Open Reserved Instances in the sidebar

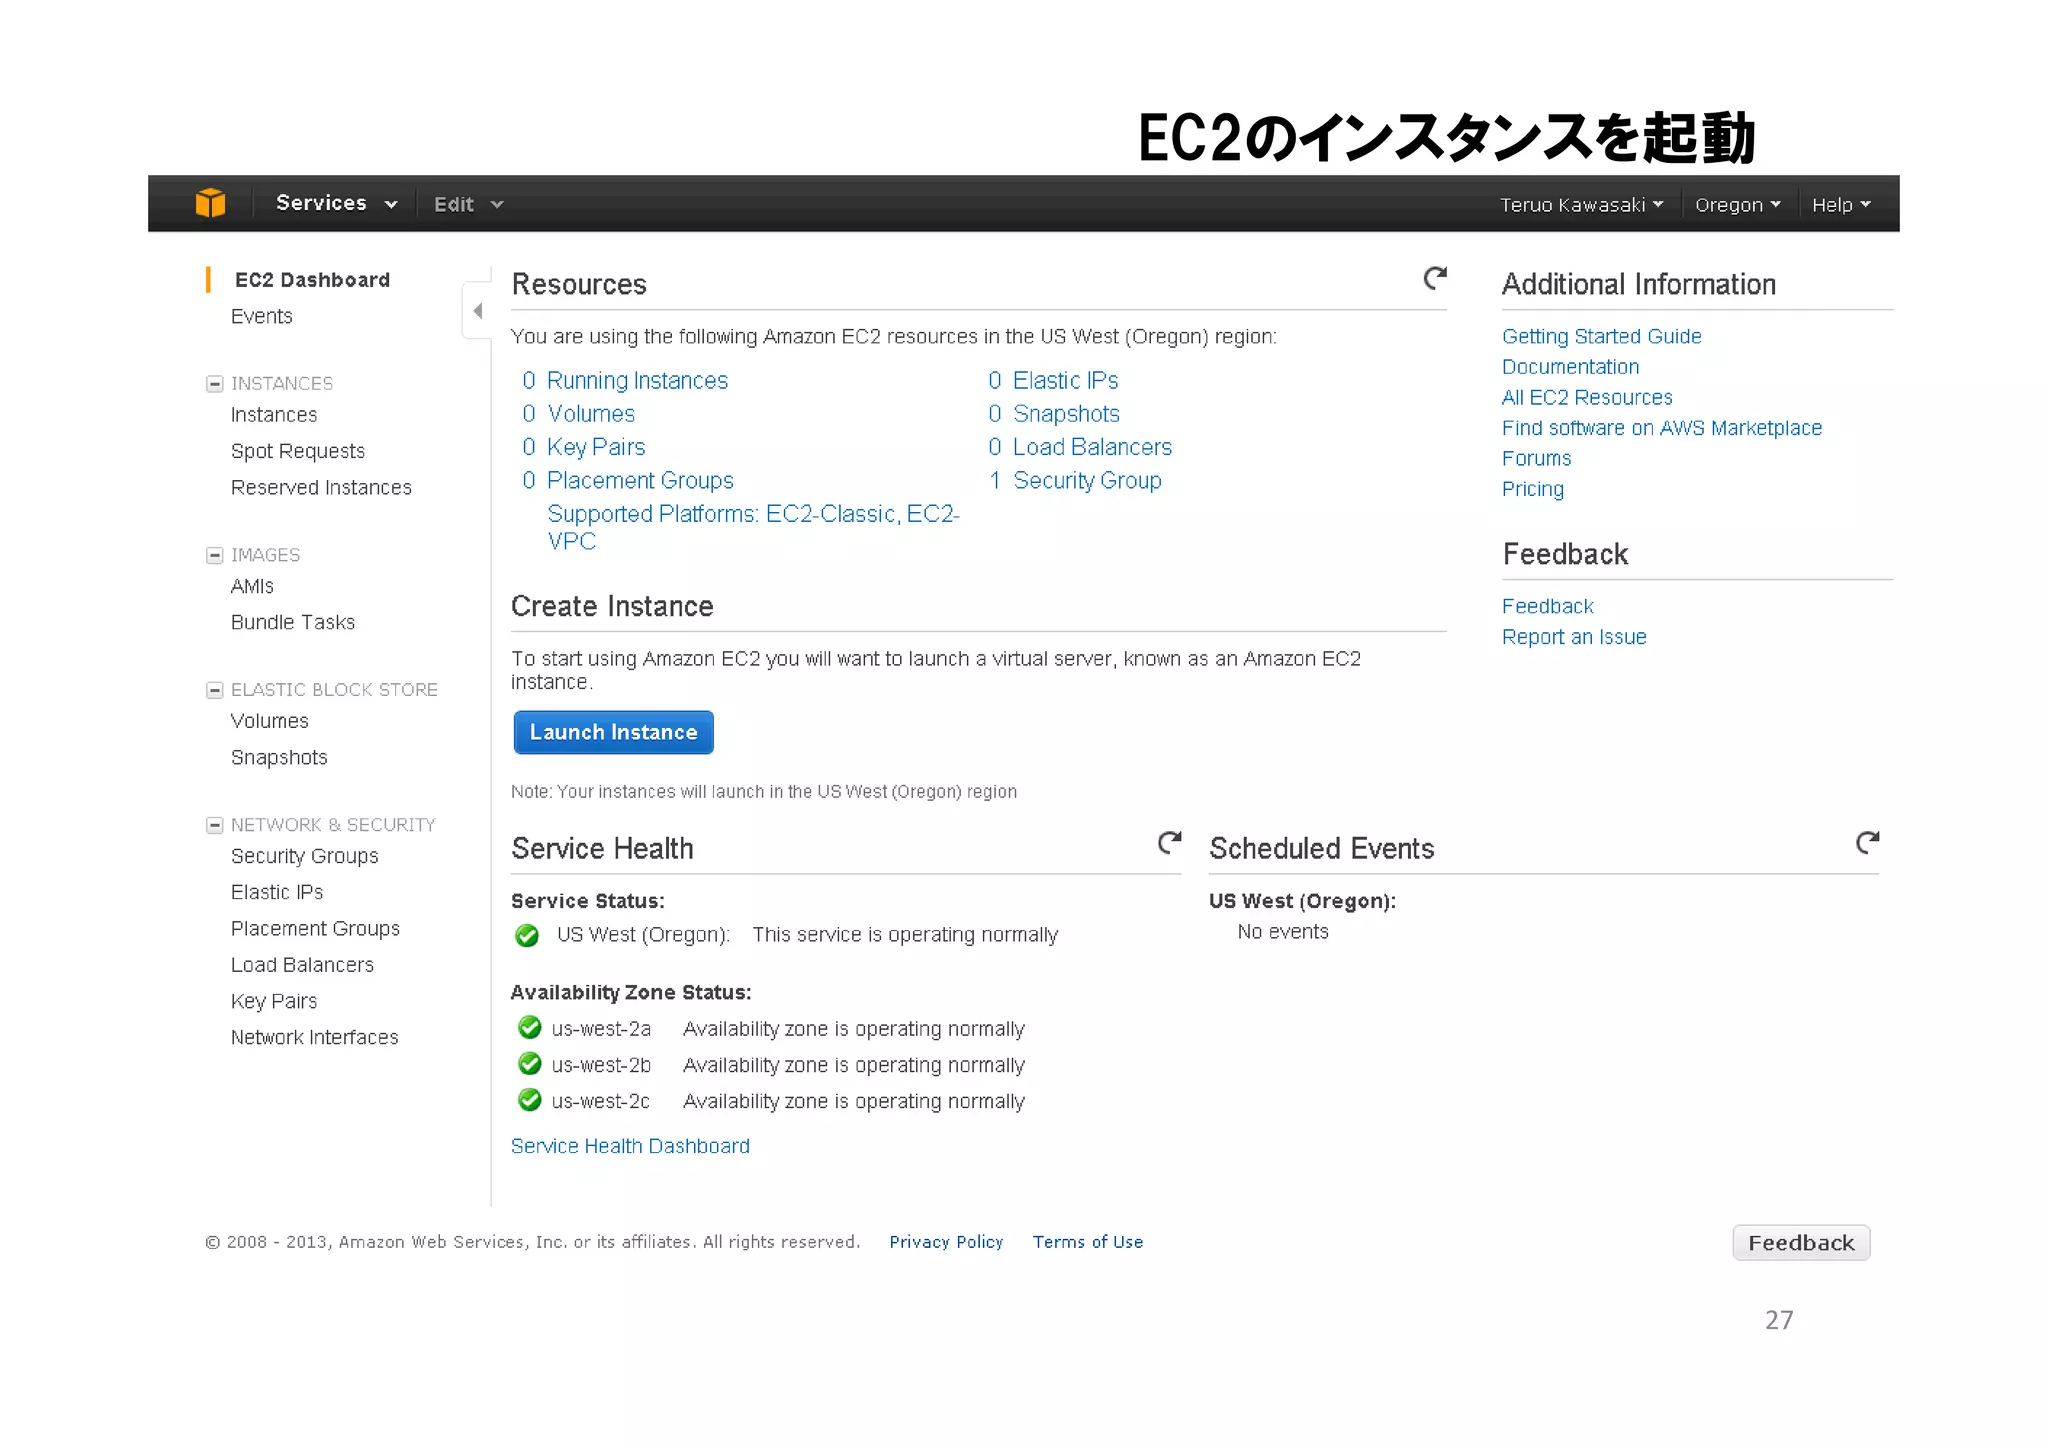[x=321, y=487]
